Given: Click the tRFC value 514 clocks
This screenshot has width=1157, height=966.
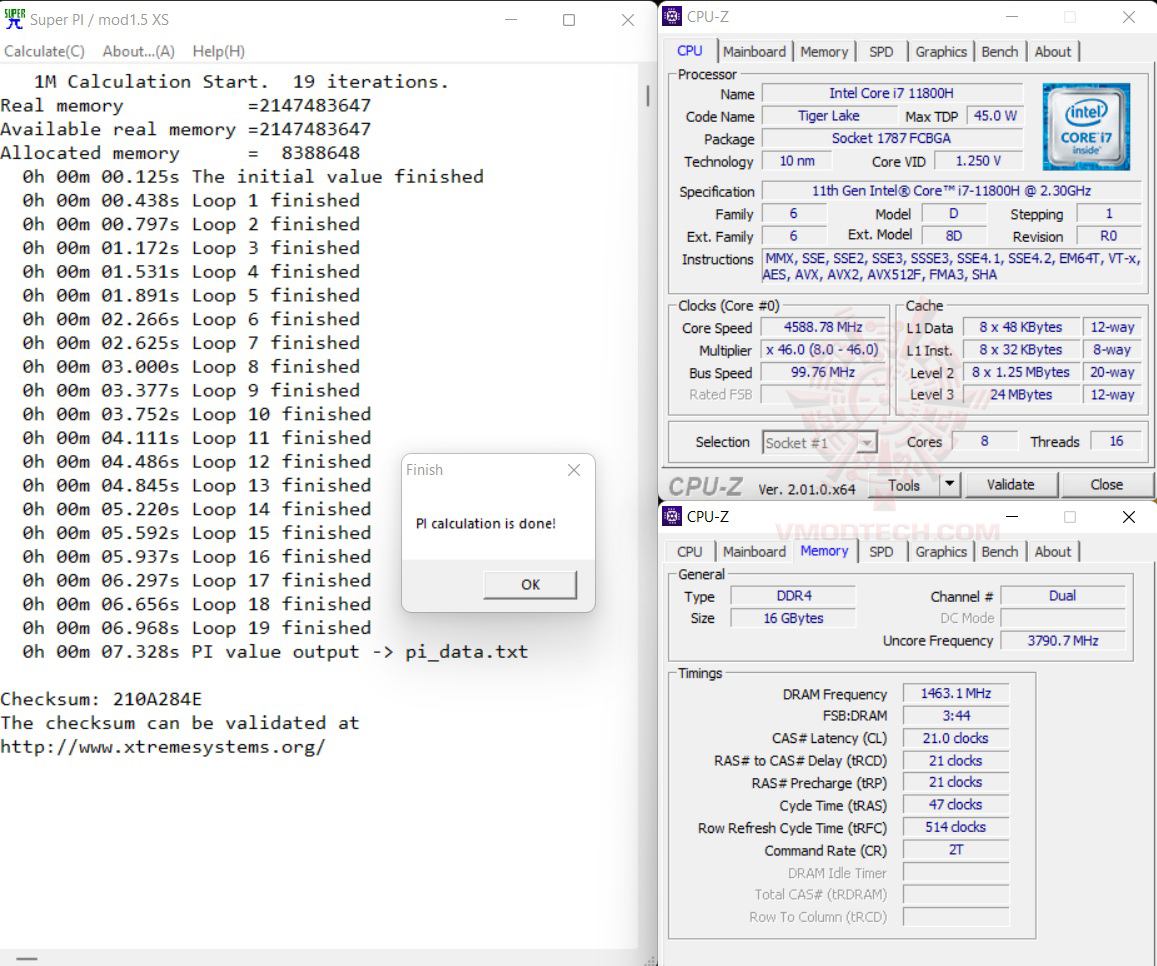Looking at the screenshot, I should [956, 827].
